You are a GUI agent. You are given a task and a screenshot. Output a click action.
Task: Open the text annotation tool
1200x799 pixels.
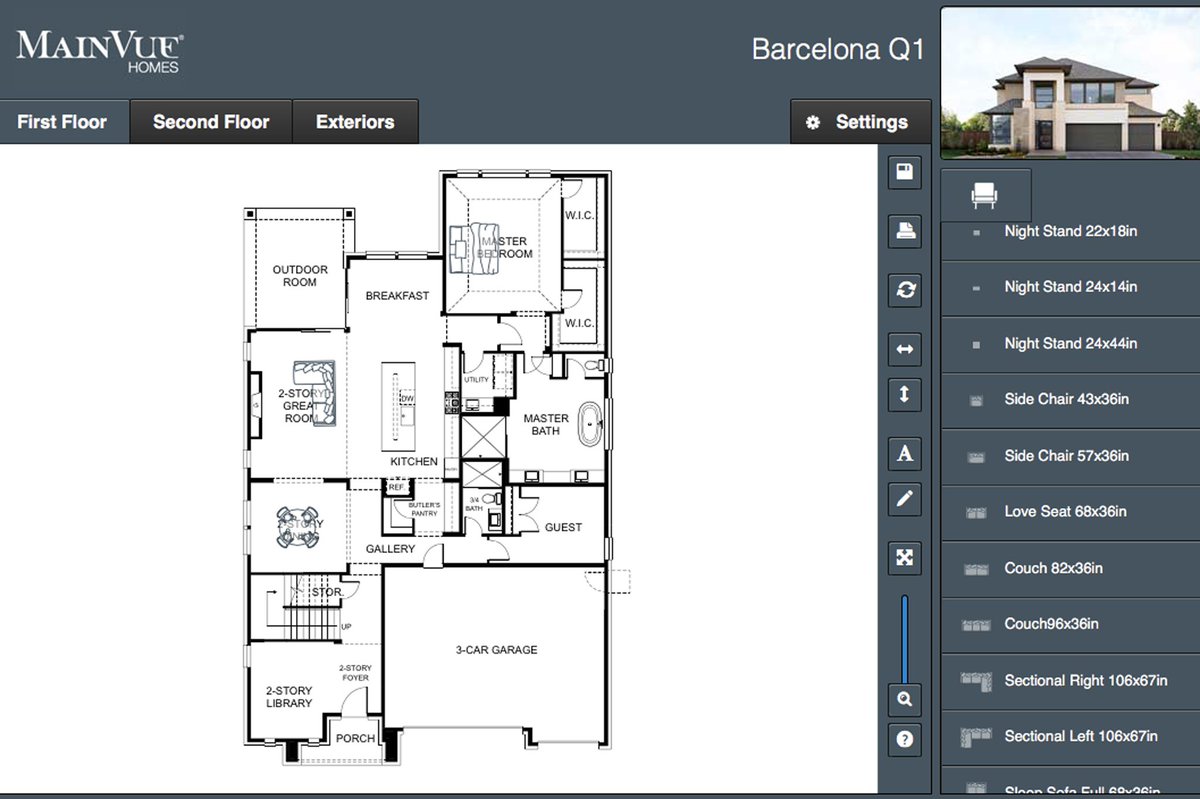904,453
